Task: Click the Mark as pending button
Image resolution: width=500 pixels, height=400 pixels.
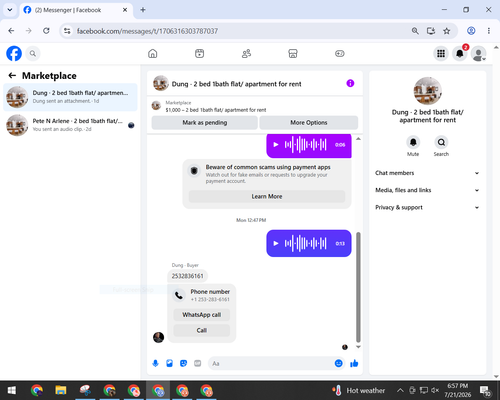Action: [205, 123]
